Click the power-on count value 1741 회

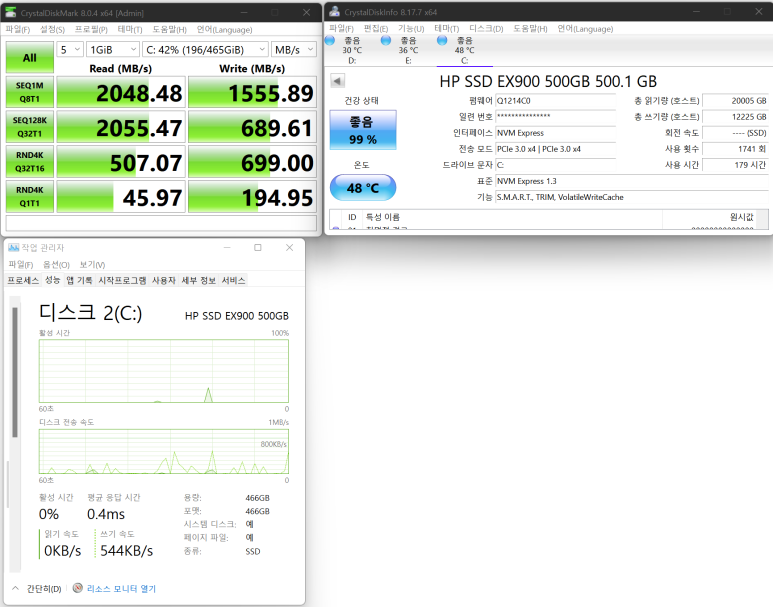tap(736, 149)
